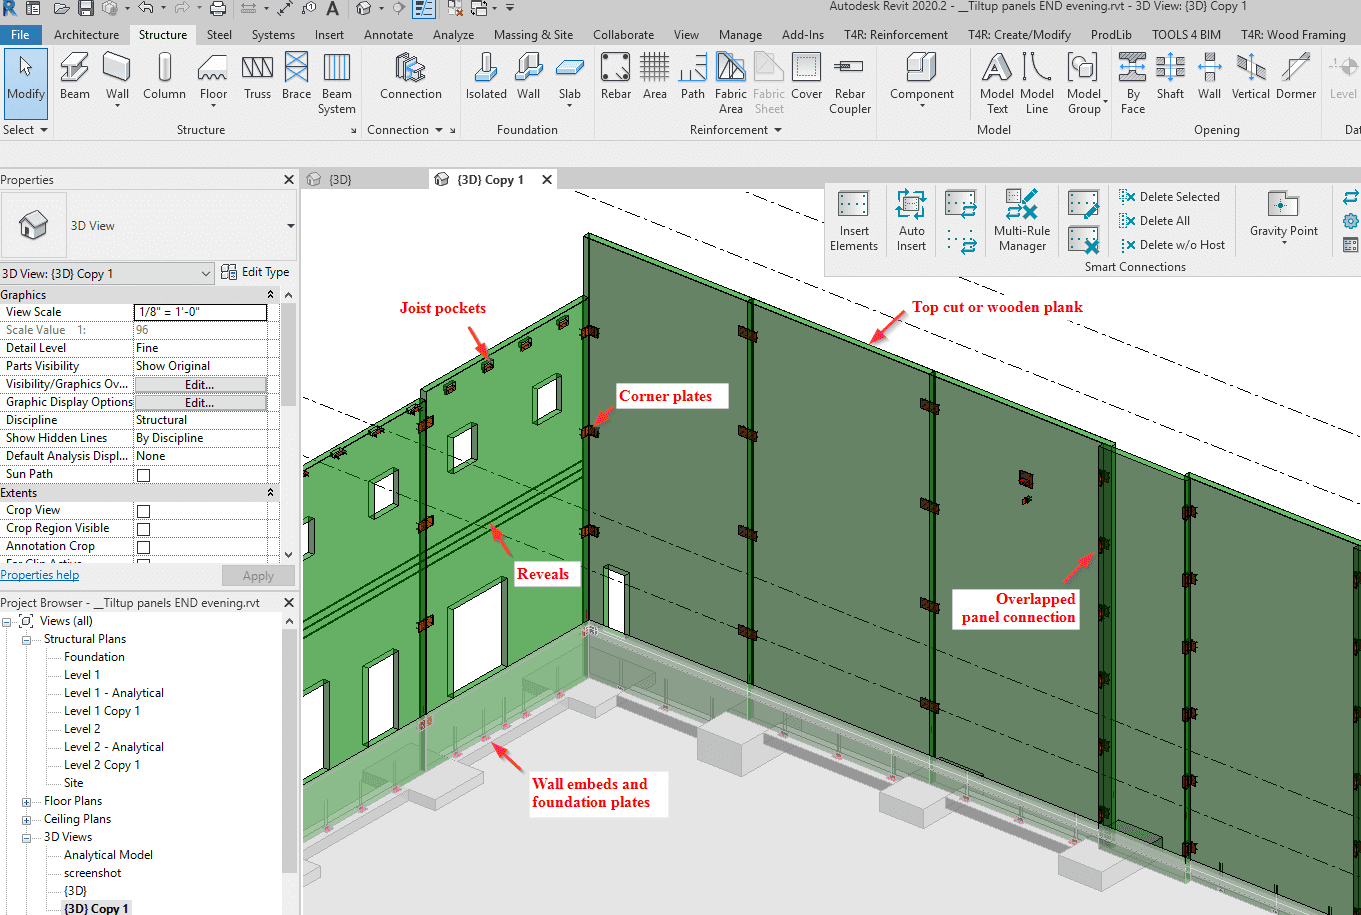Click the View Scale input field
Screen dimensions: 1361x915
200,312
